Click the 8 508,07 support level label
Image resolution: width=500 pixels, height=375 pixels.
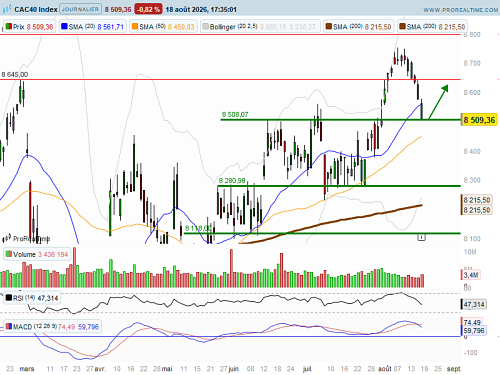pyautogui.click(x=235, y=115)
